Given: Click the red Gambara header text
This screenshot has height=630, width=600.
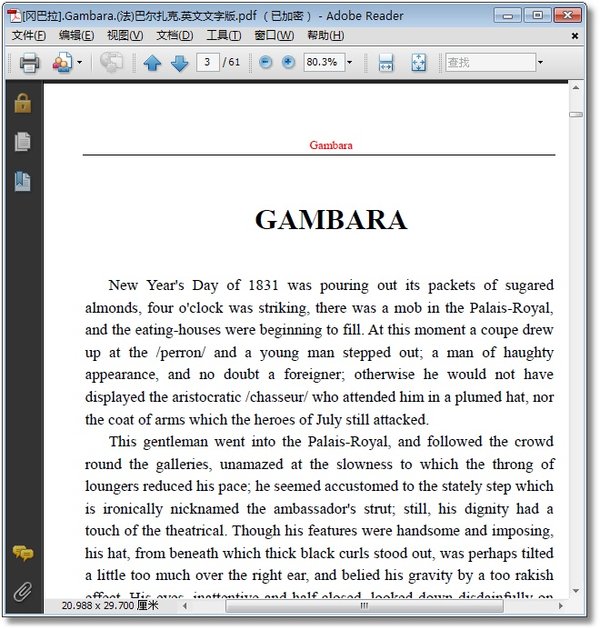Looking at the screenshot, I should [331, 145].
